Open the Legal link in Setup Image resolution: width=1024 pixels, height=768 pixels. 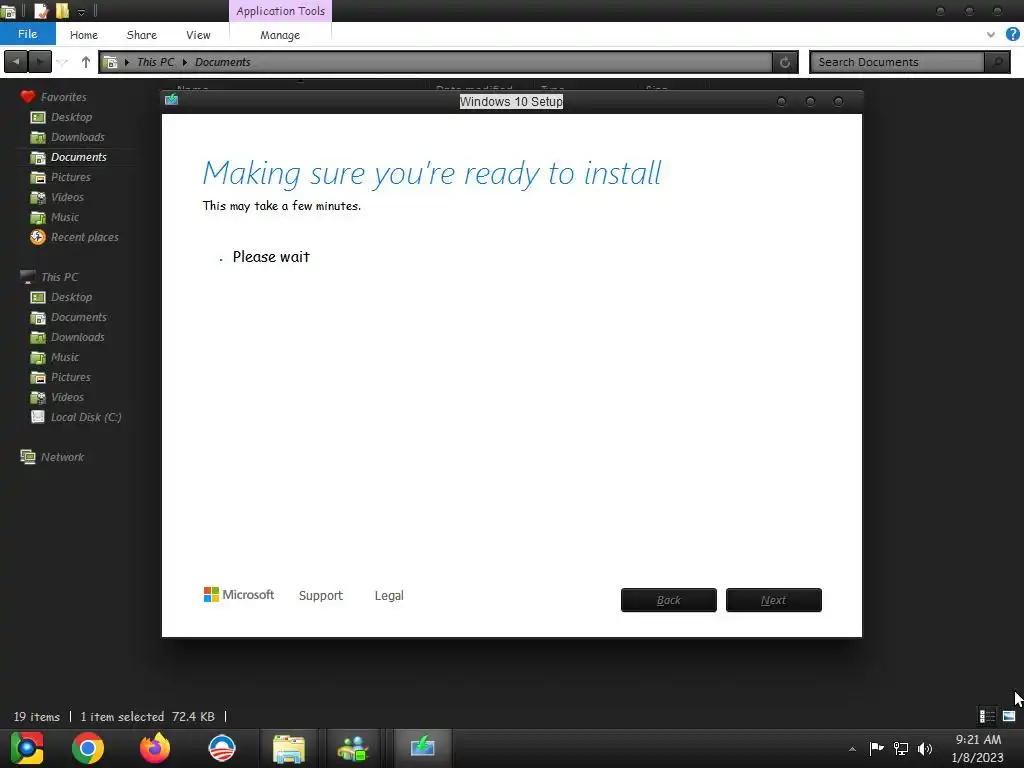coord(389,596)
